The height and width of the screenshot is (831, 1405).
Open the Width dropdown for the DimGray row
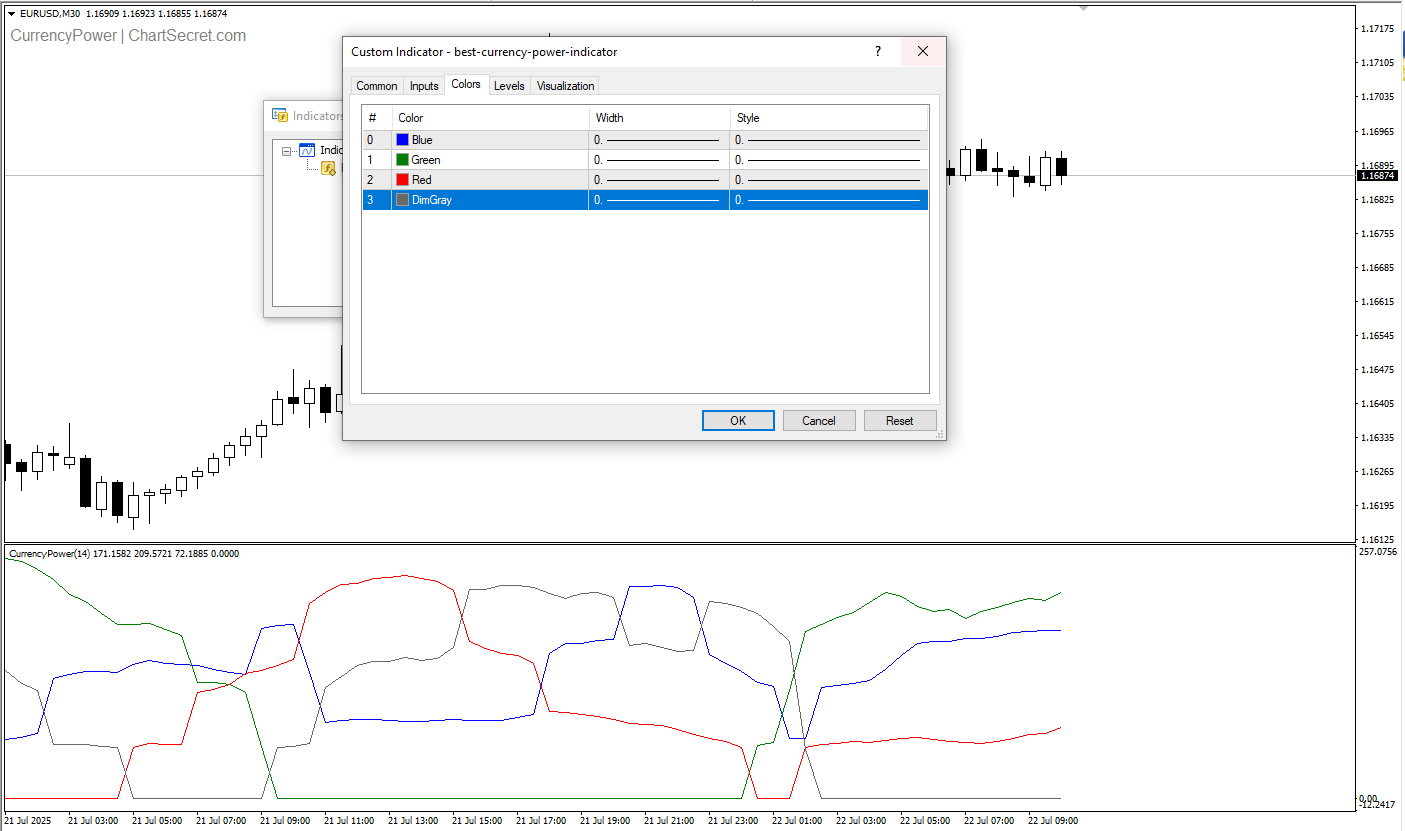click(x=659, y=200)
